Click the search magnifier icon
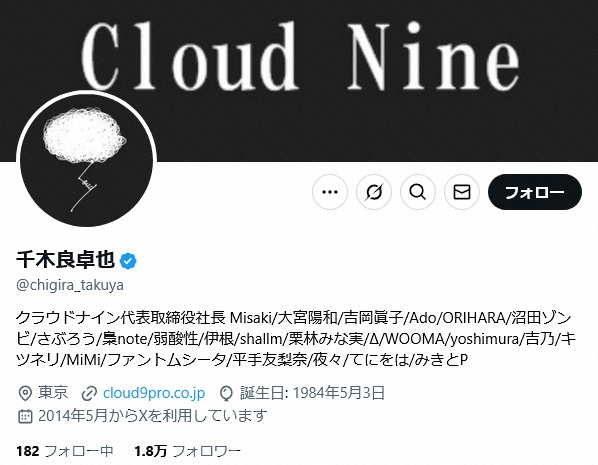598x465 pixels. (418, 192)
